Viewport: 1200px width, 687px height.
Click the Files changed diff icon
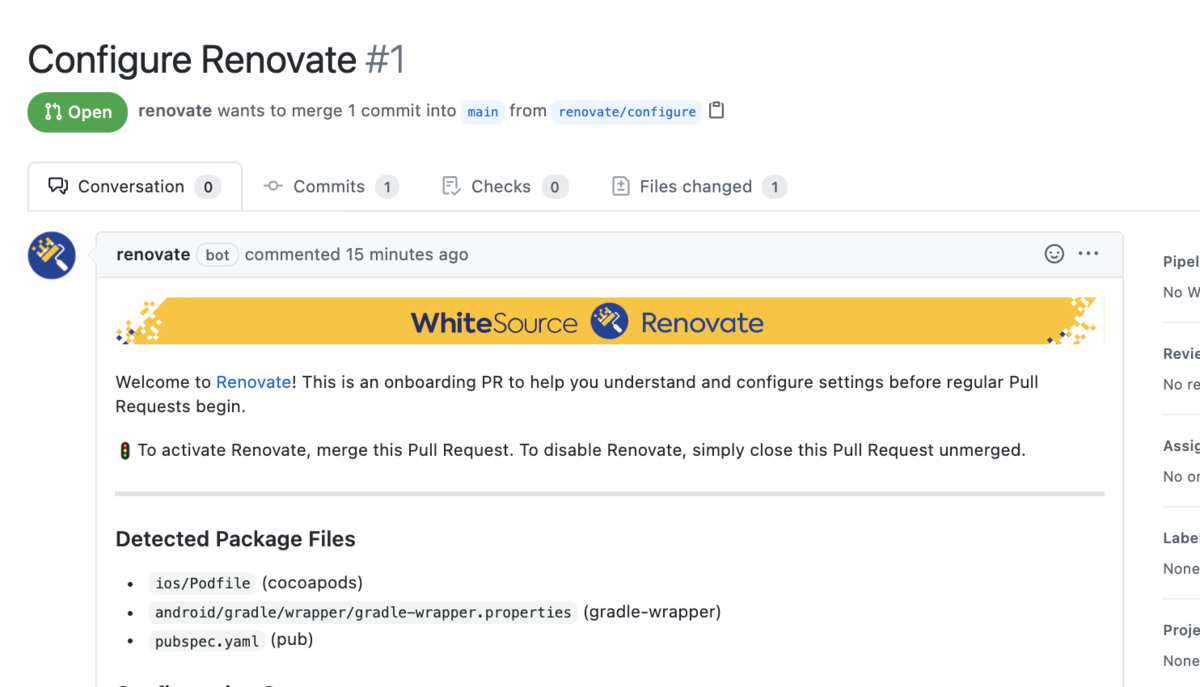621,186
